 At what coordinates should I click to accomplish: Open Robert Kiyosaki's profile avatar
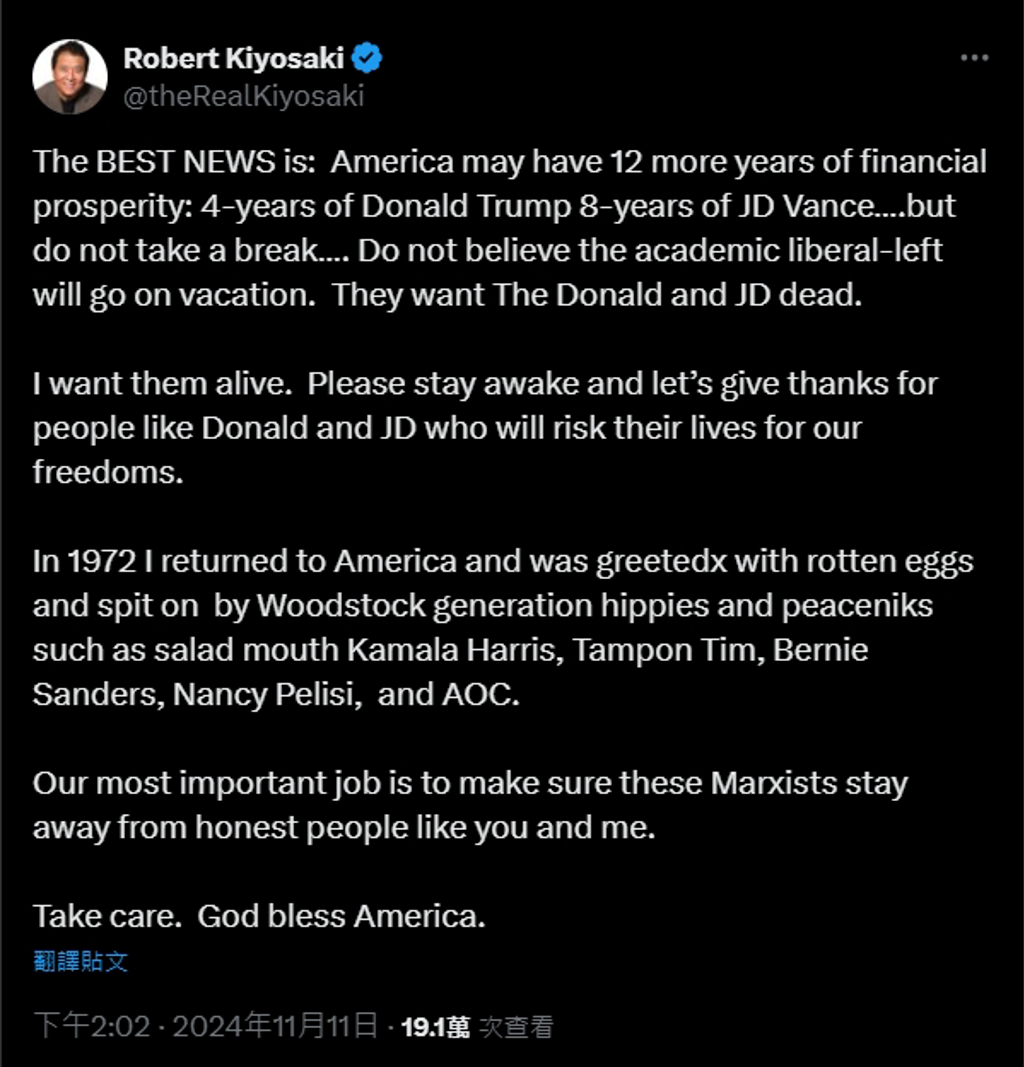click(x=69, y=78)
